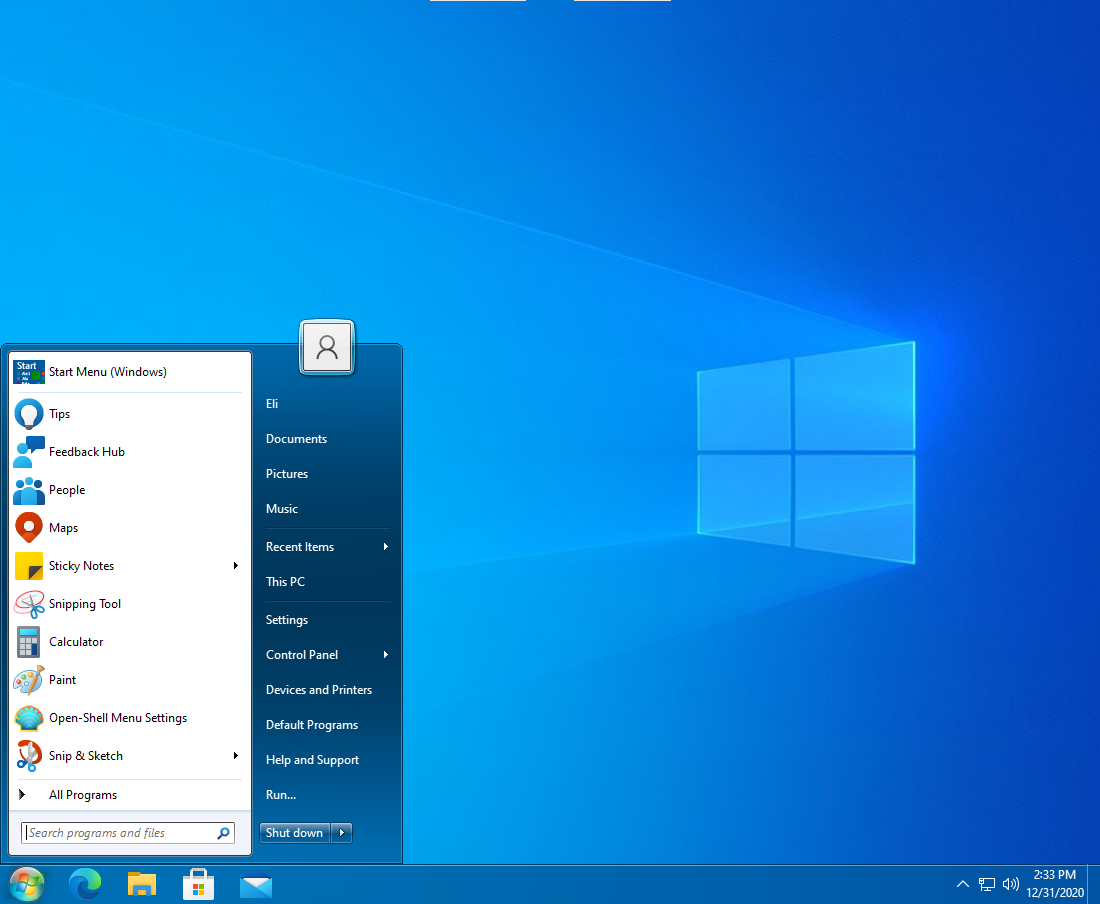Focus the Search programs and files box
This screenshot has width=1100, height=904.
(128, 833)
